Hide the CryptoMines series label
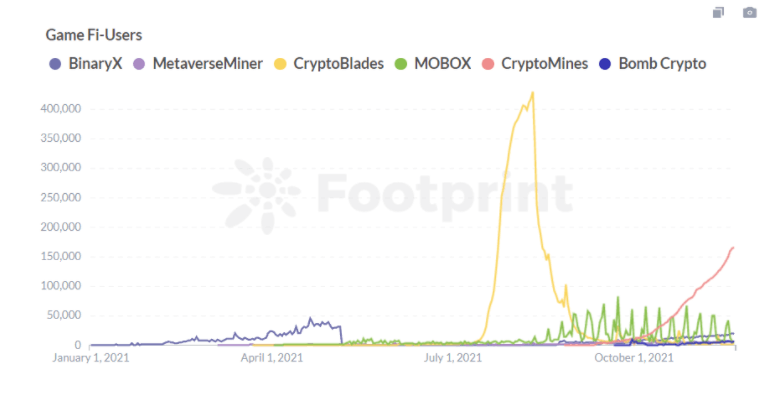 coord(544,64)
